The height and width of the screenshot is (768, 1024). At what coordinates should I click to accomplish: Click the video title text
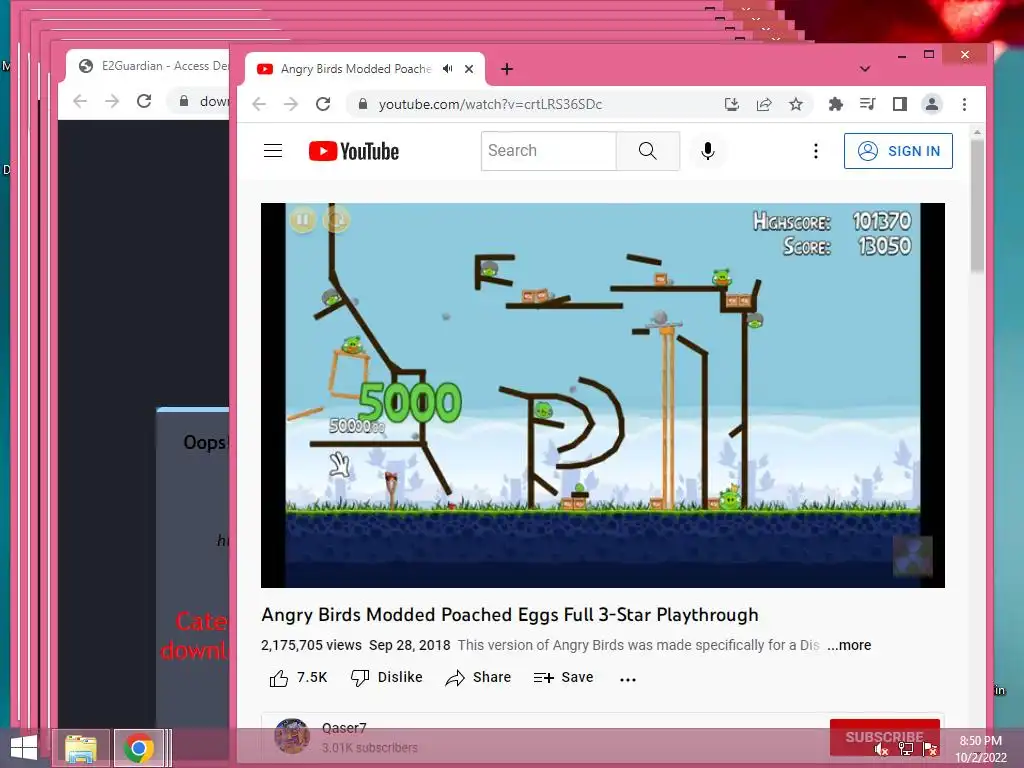[x=510, y=615]
